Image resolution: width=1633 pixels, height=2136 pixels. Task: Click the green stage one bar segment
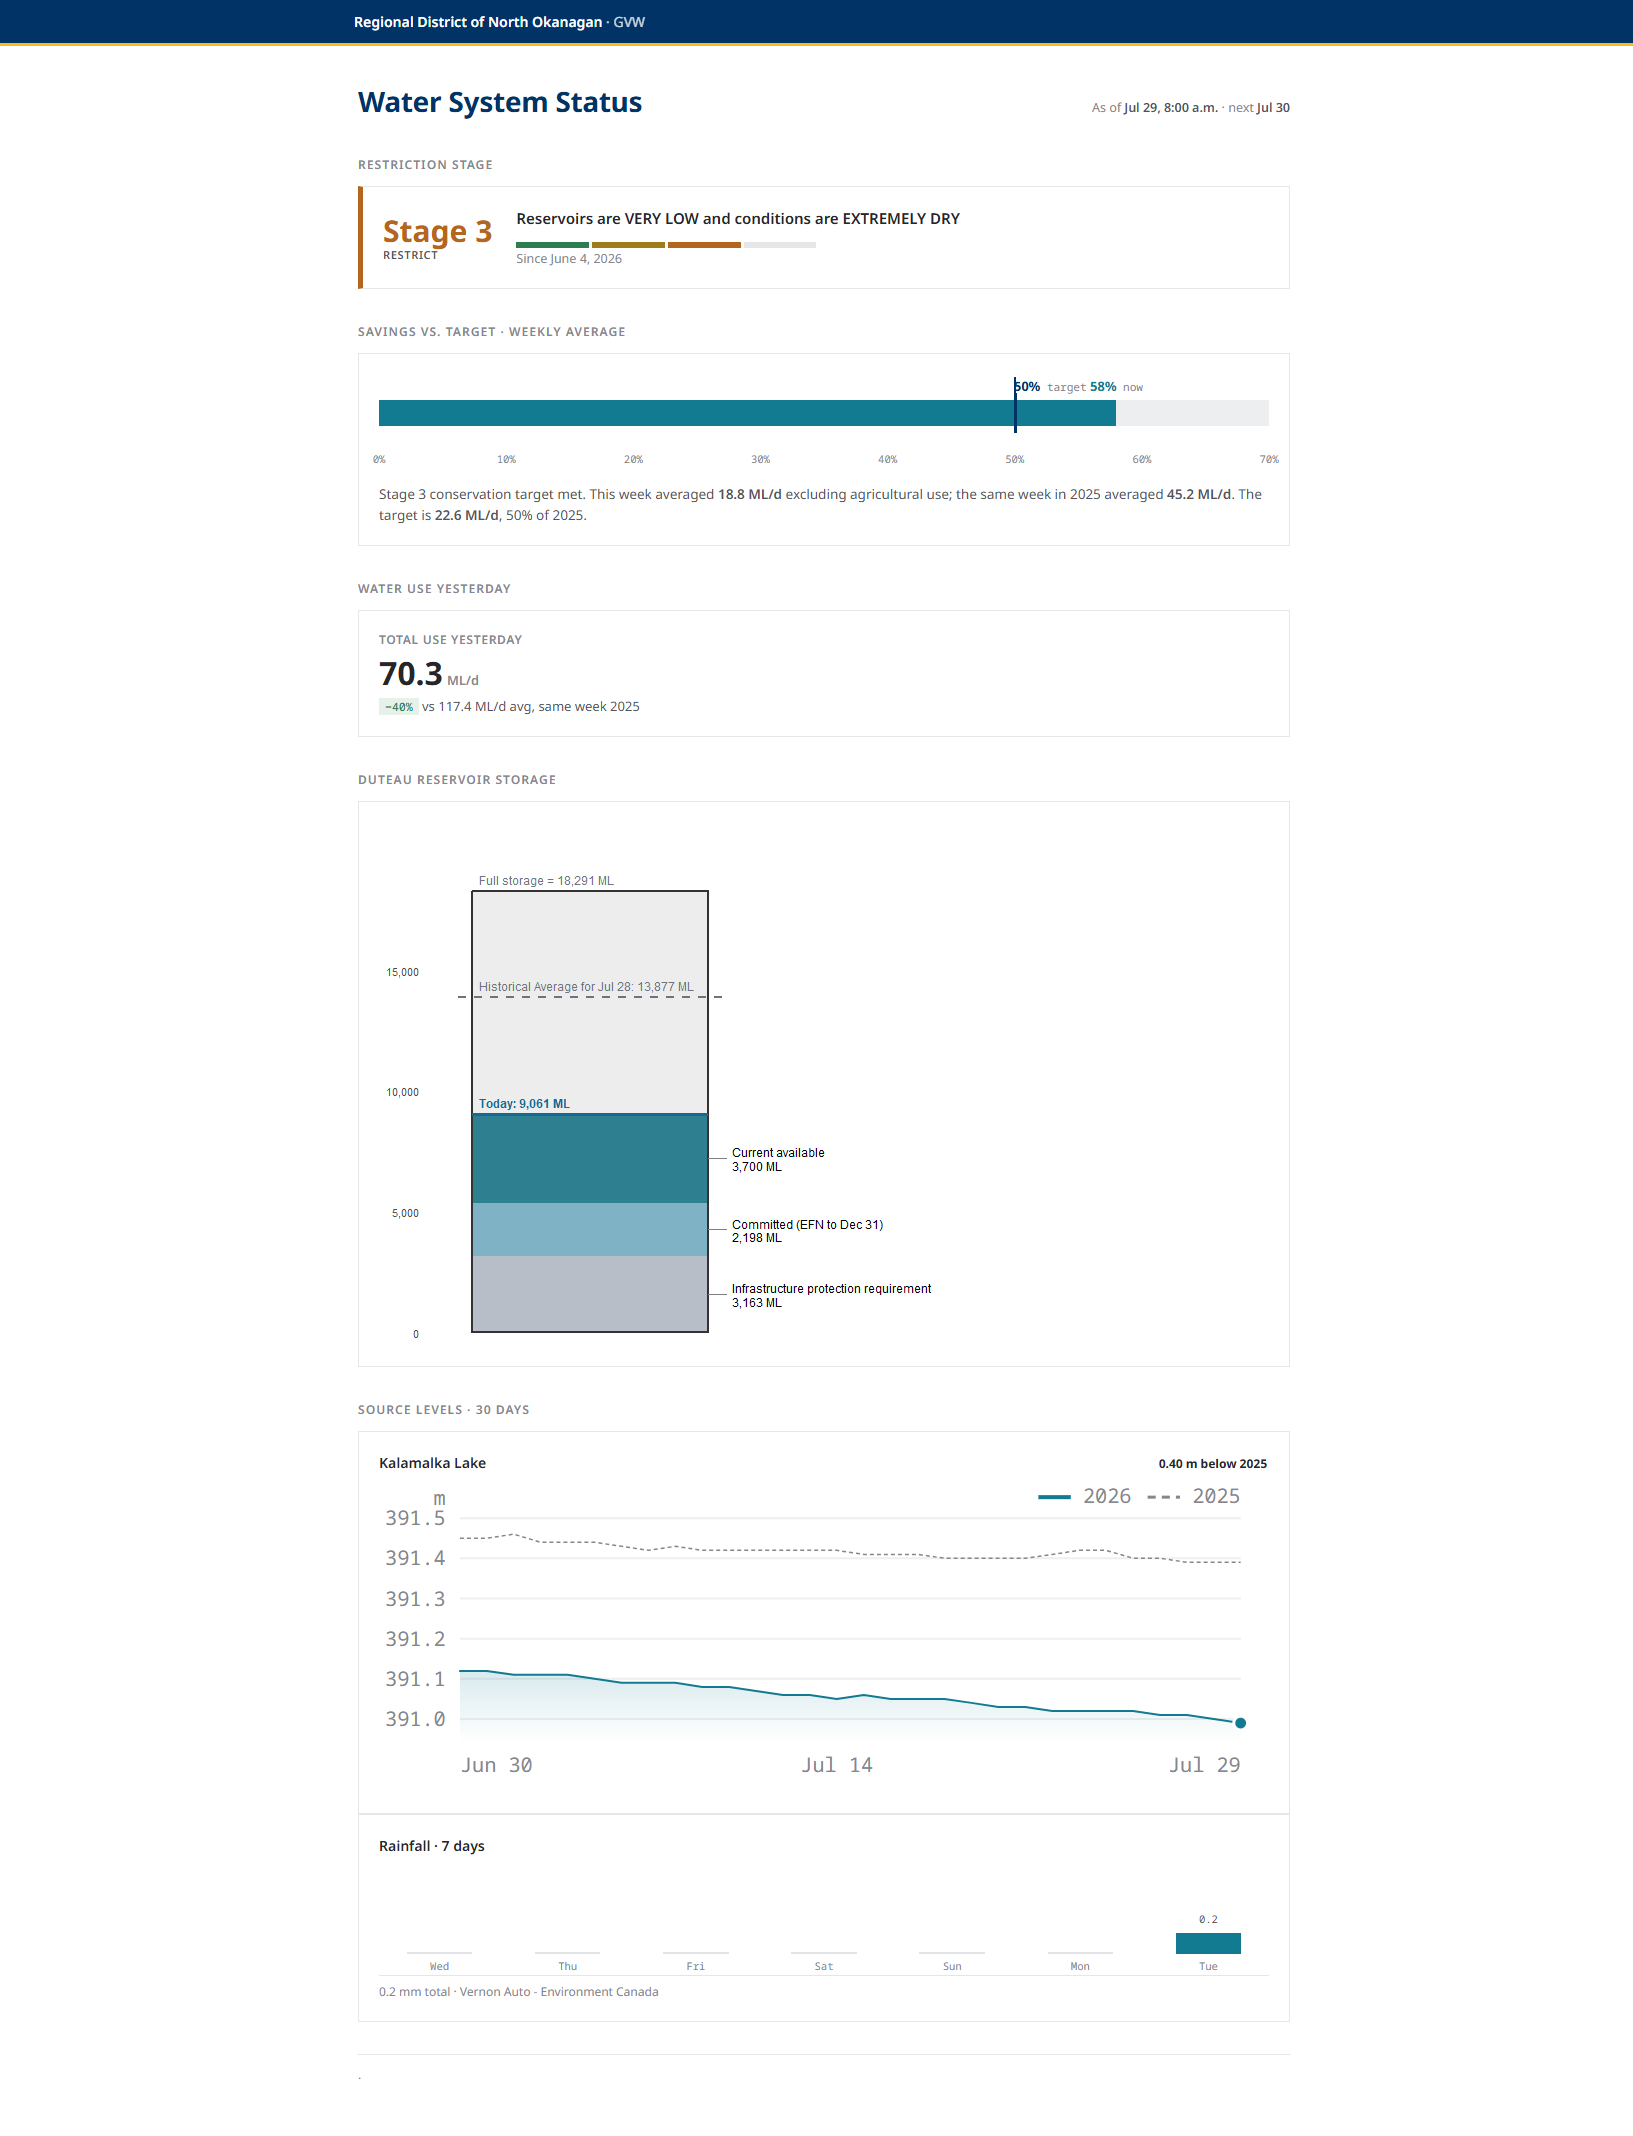click(x=552, y=245)
